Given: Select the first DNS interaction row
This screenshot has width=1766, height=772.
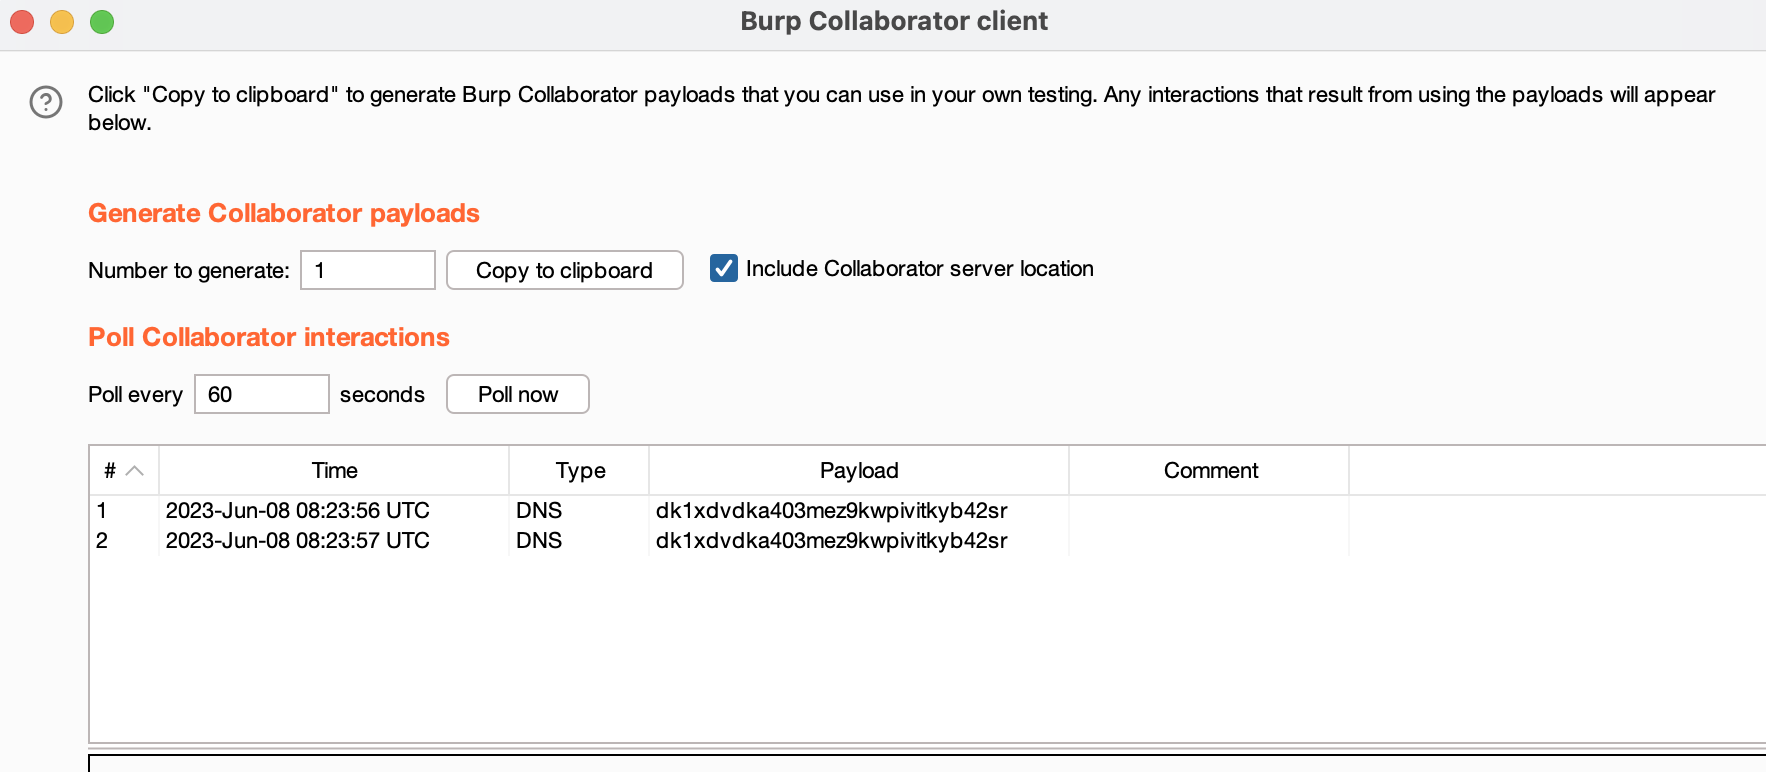Looking at the screenshot, I should 297,510.
